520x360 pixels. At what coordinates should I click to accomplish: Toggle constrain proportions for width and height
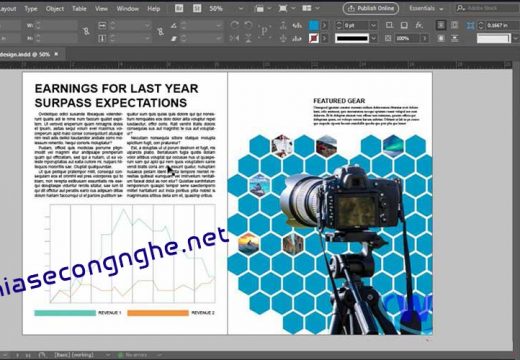[86, 32]
